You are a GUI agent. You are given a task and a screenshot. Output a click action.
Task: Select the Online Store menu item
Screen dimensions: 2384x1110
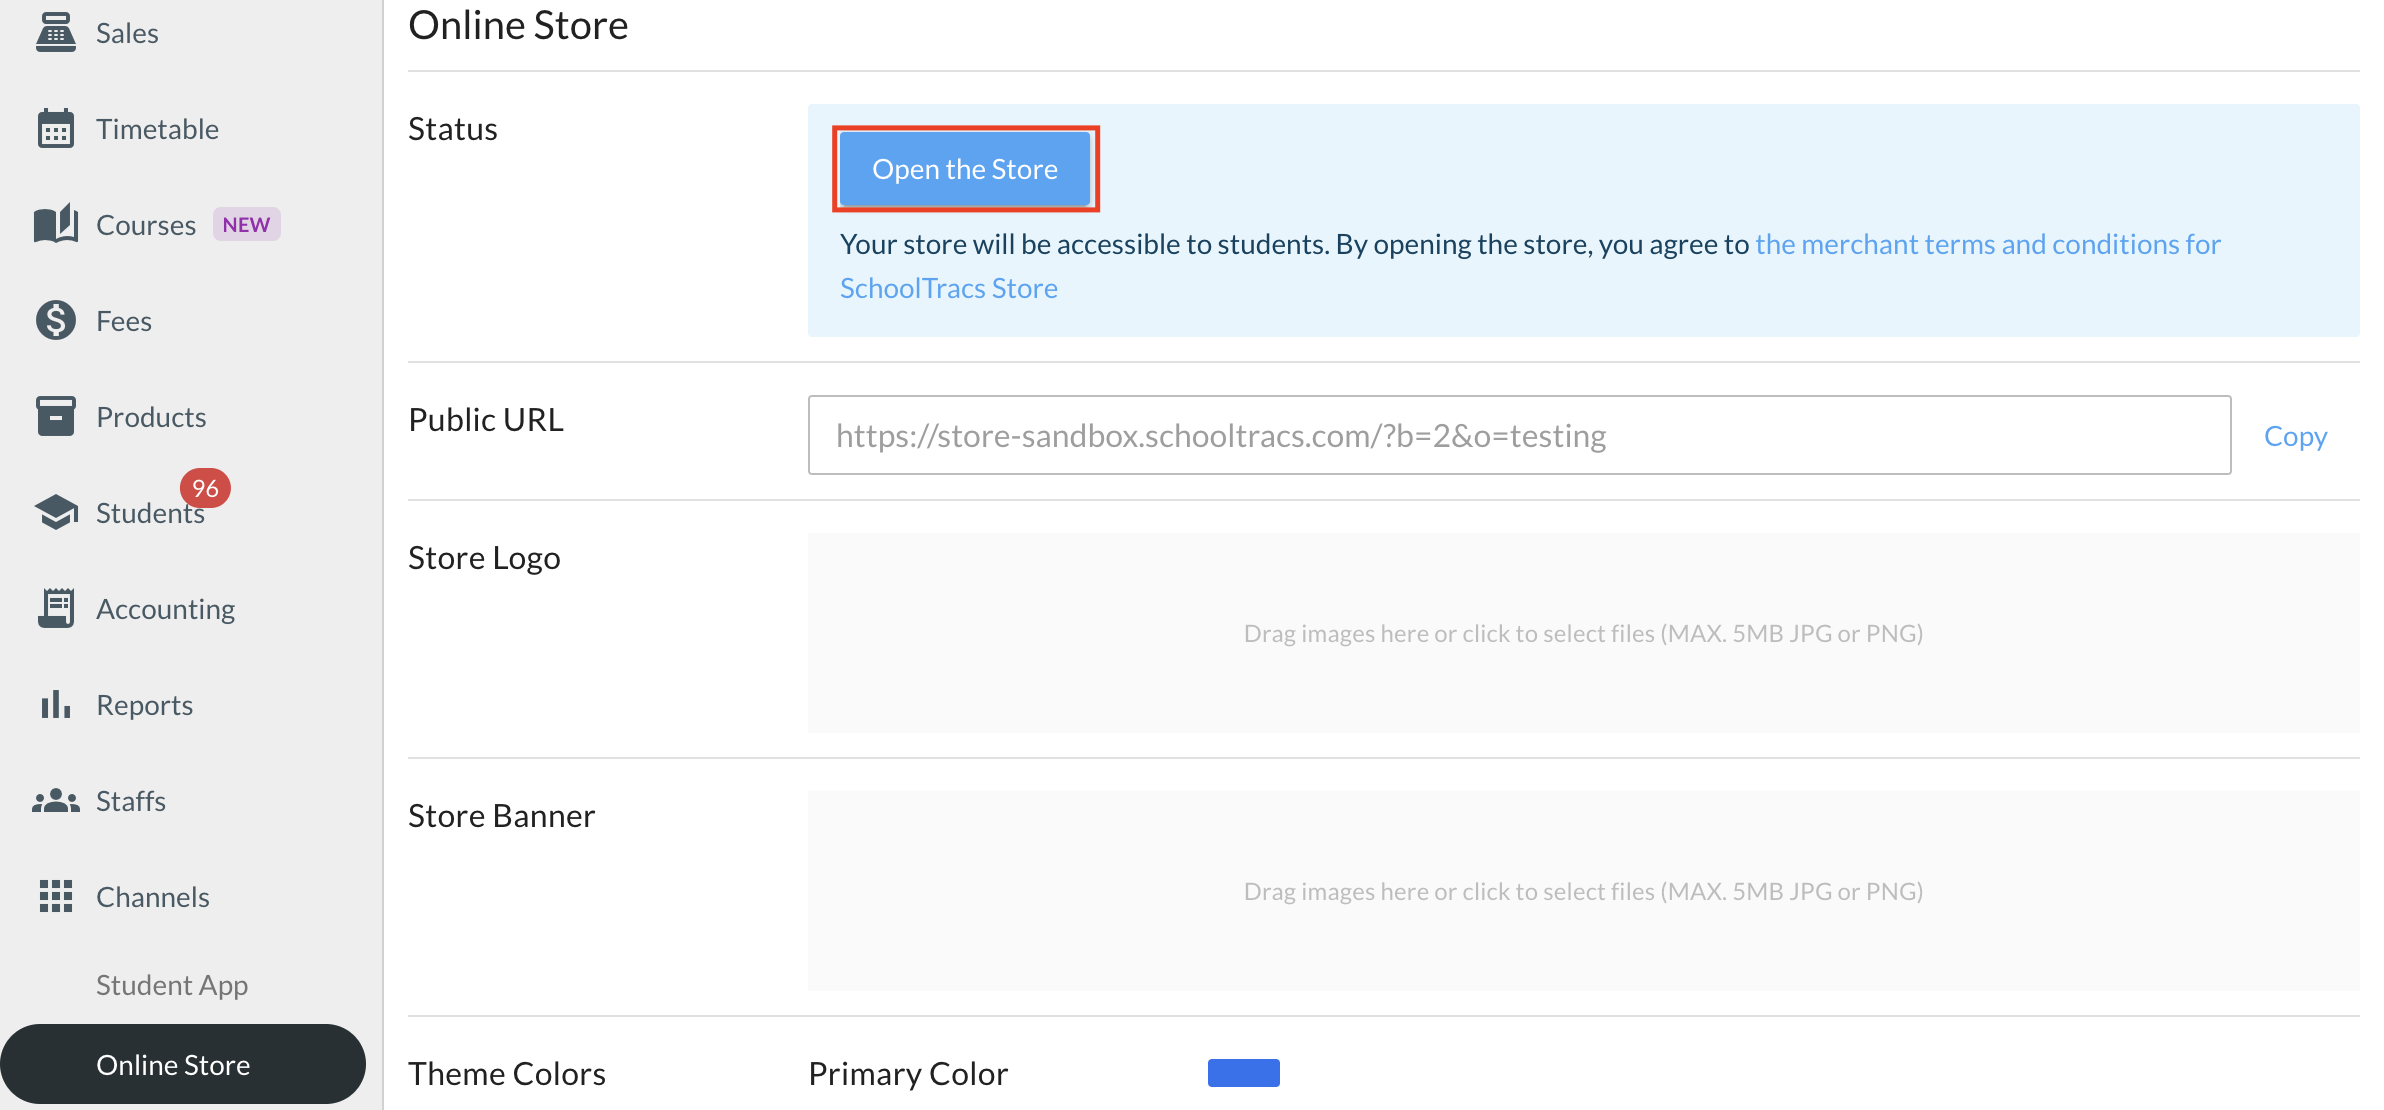[173, 1065]
